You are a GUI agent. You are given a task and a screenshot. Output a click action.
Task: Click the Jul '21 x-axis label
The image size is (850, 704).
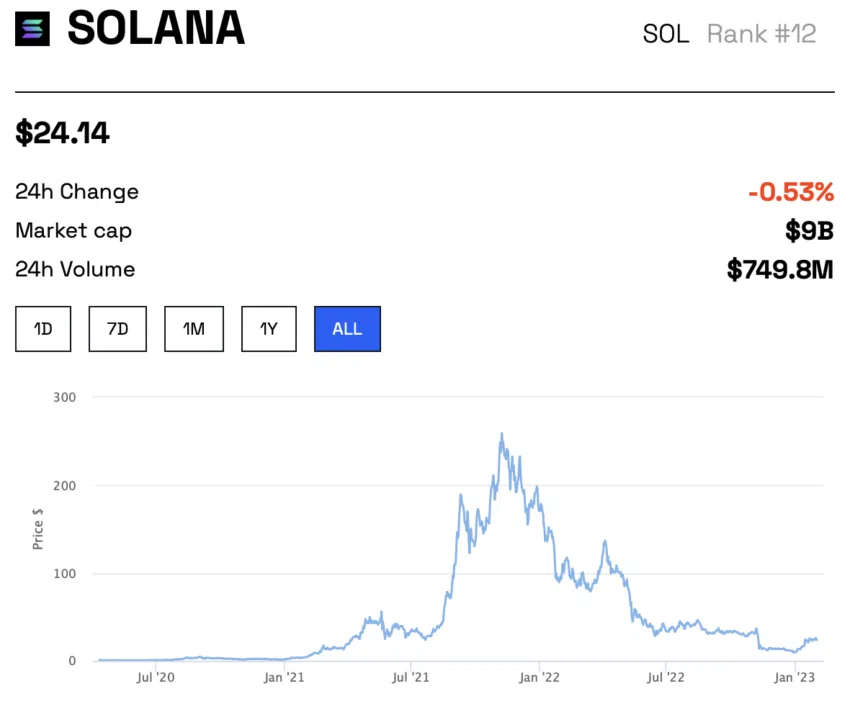[x=411, y=678]
